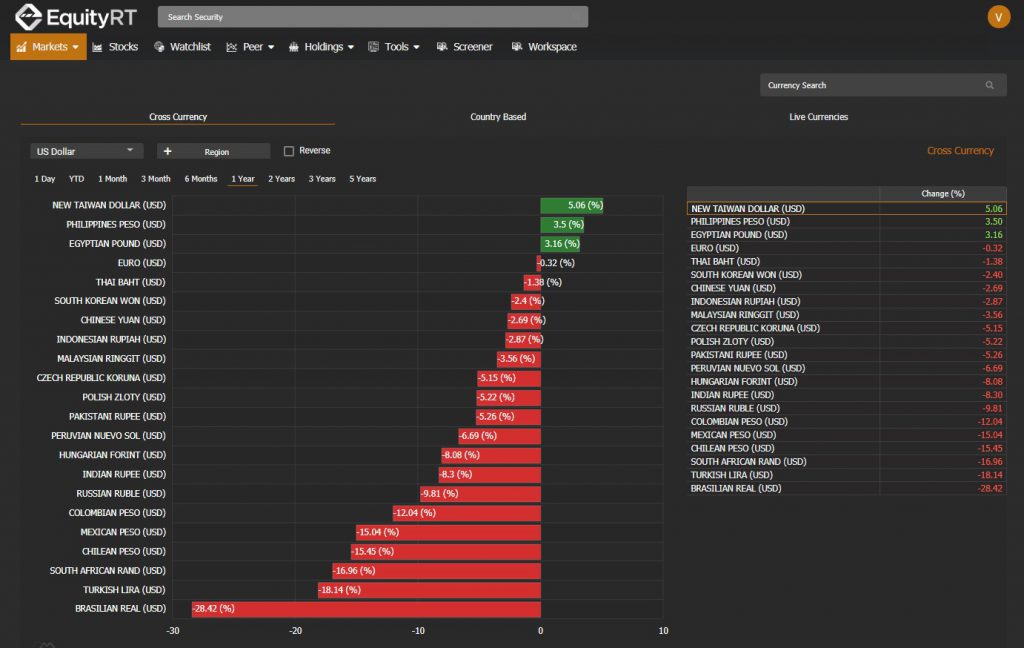Select Thai Baht (USD) in table

(846, 262)
